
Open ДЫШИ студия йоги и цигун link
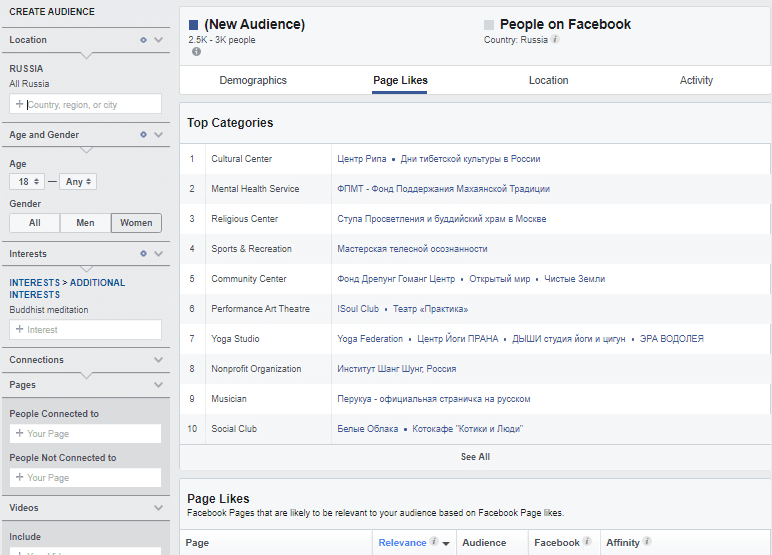pyautogui.click(x=569, y=339)
